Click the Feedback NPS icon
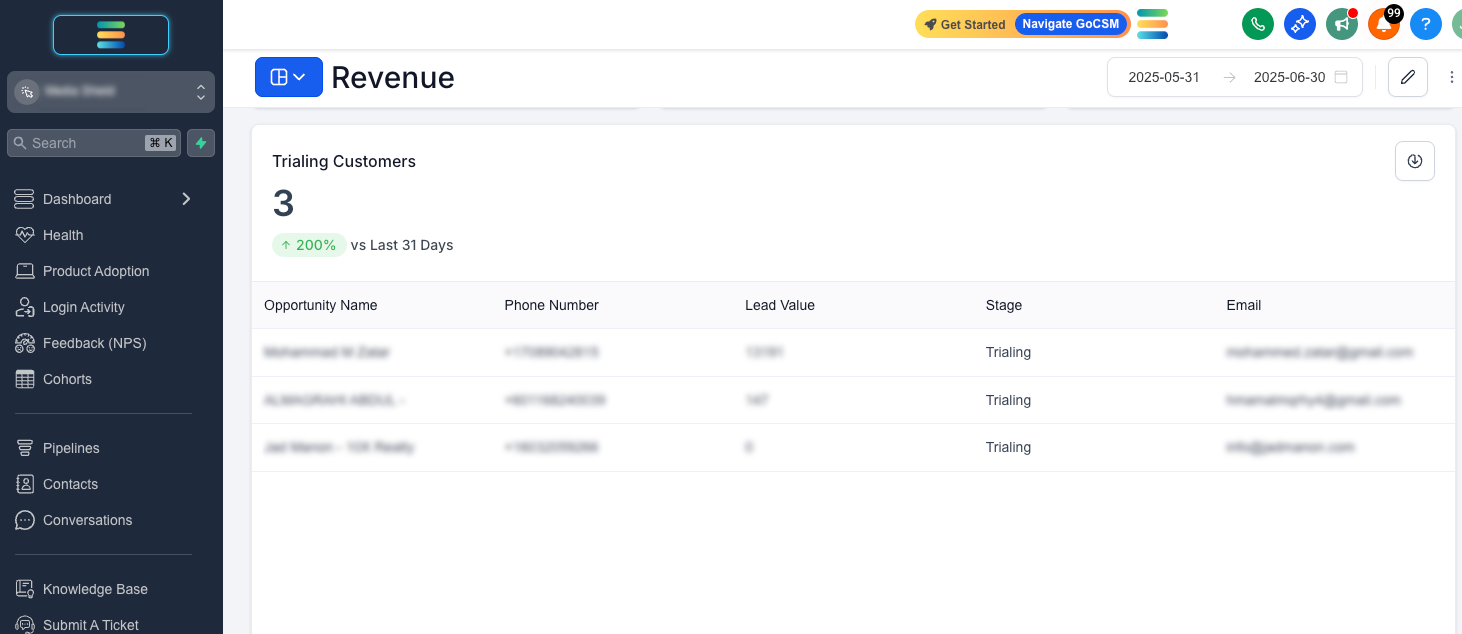 click(24, 343)
